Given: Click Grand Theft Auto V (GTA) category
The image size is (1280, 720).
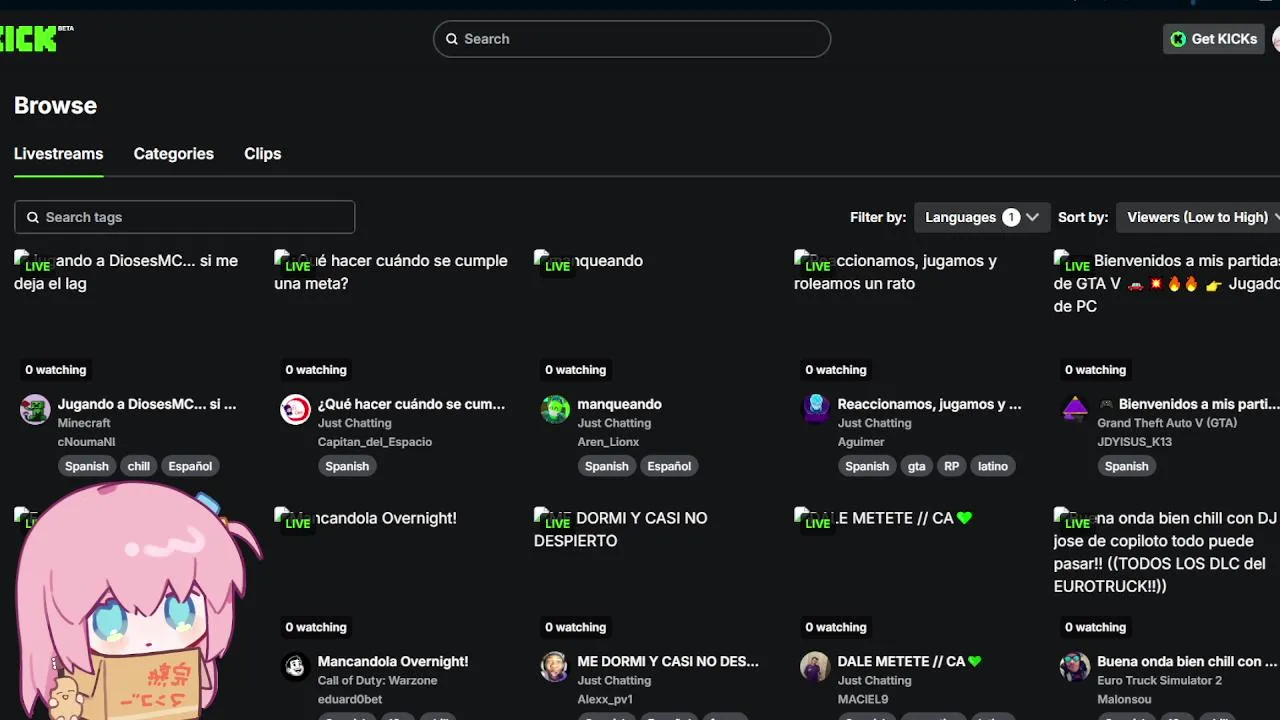Looking at the screenshot, I should coord(1167,423).
